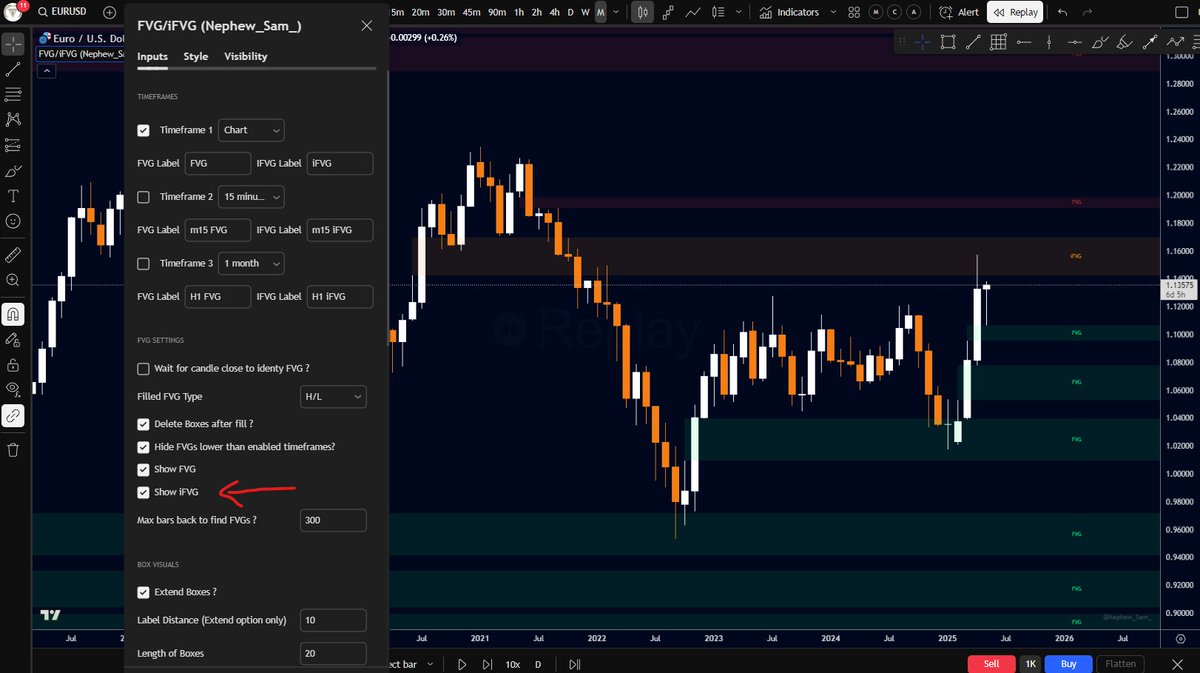Switch to the Style tab
This screenshot has height=673, width=1200.
click(196, 57)
